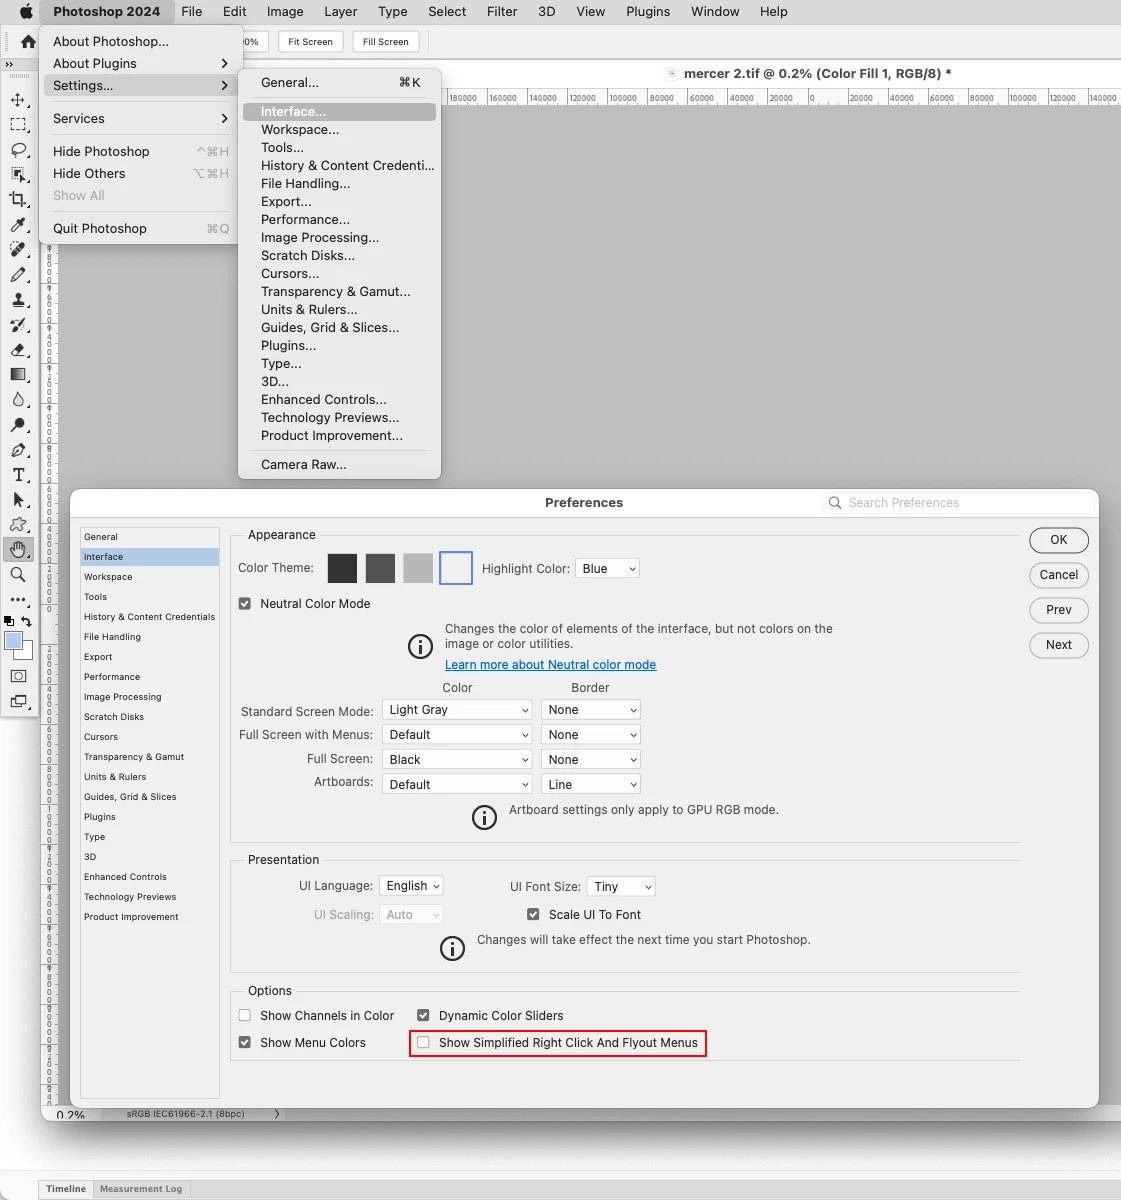Select the Zoom tool

(x=18, y=575)
